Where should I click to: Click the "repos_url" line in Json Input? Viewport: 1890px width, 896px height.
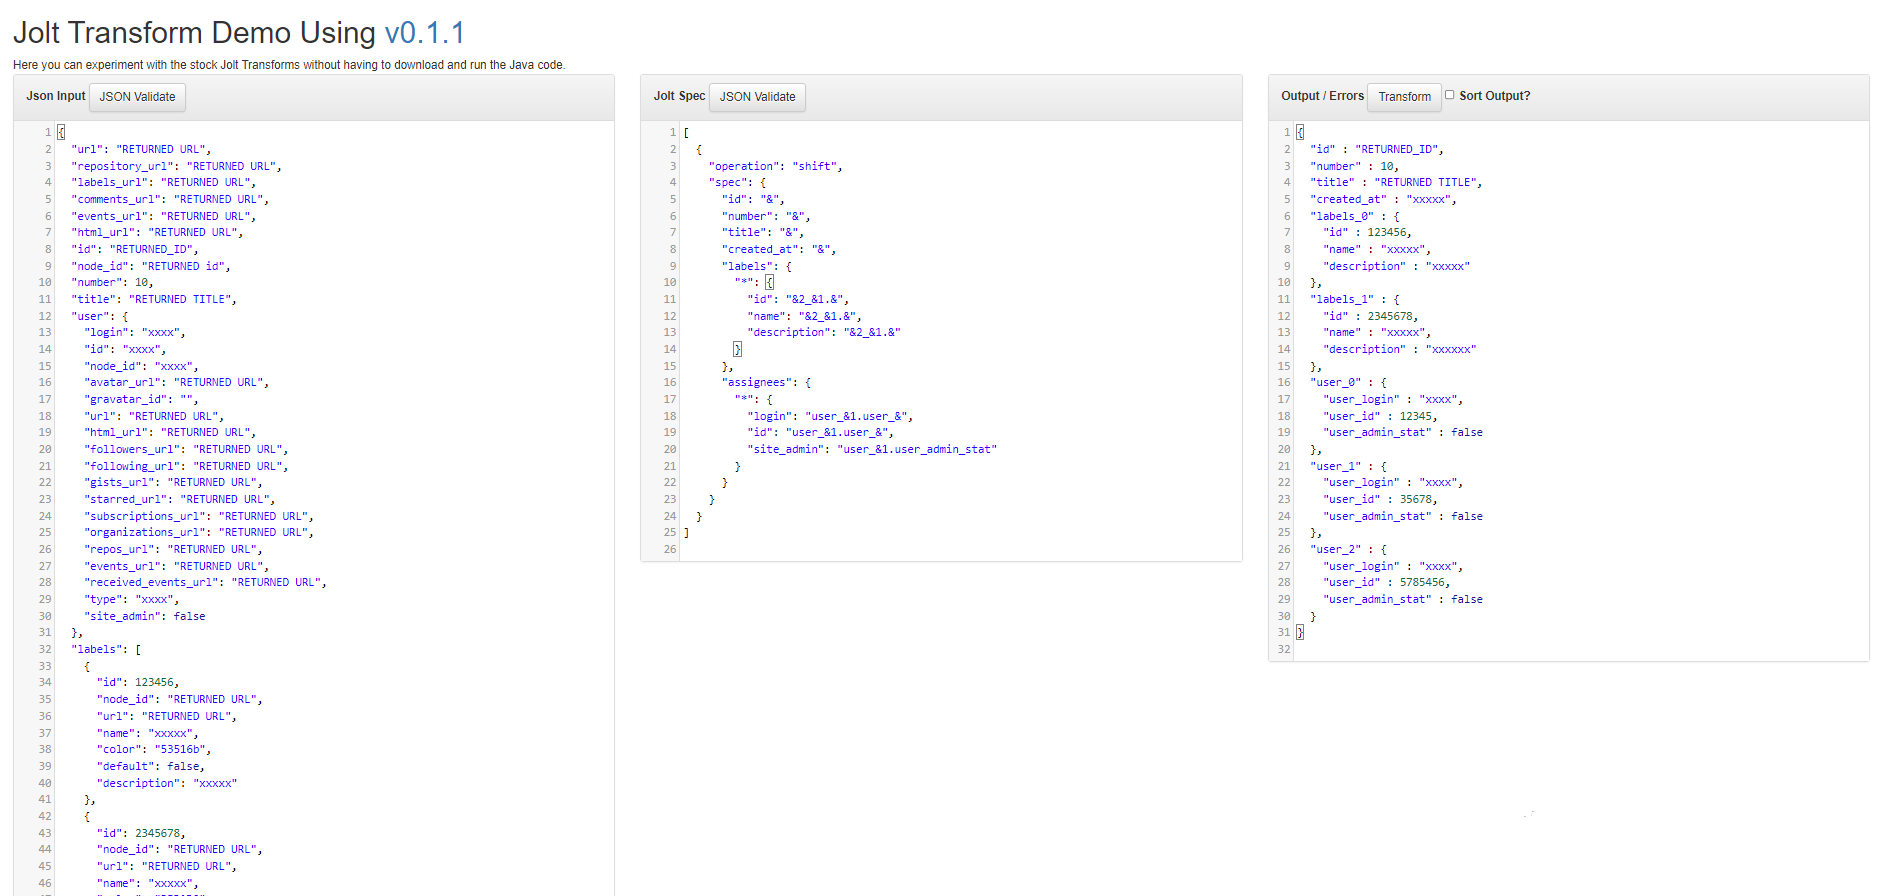coord(173,549)
